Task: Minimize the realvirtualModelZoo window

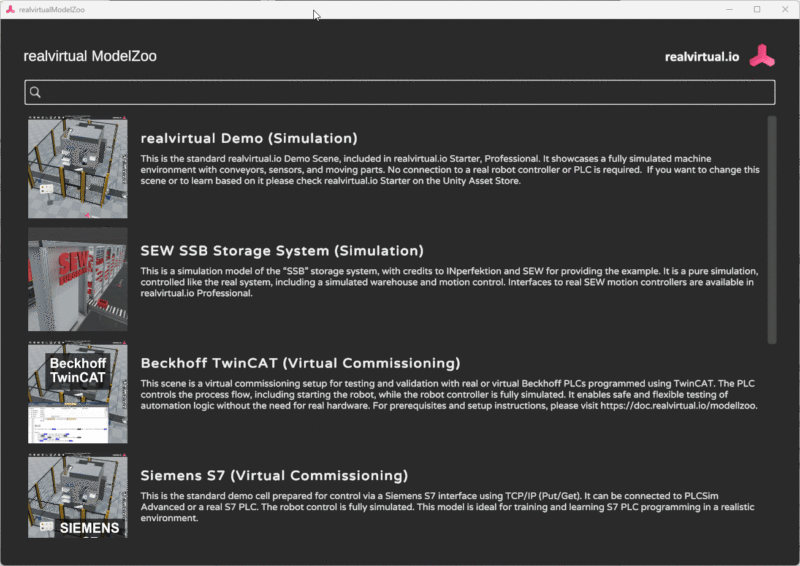Action: (726, 9)
